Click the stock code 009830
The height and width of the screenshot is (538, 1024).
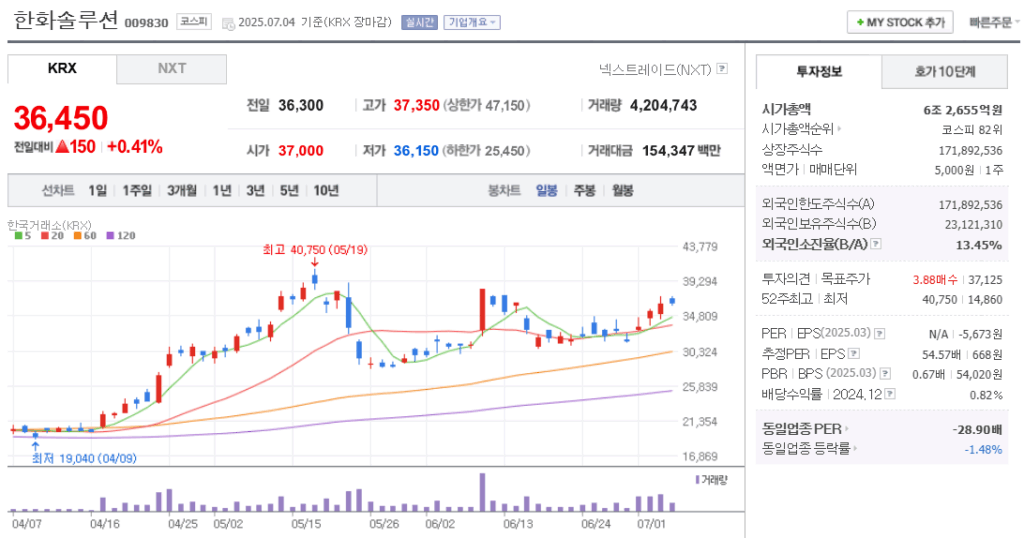[x=146, y=23]
